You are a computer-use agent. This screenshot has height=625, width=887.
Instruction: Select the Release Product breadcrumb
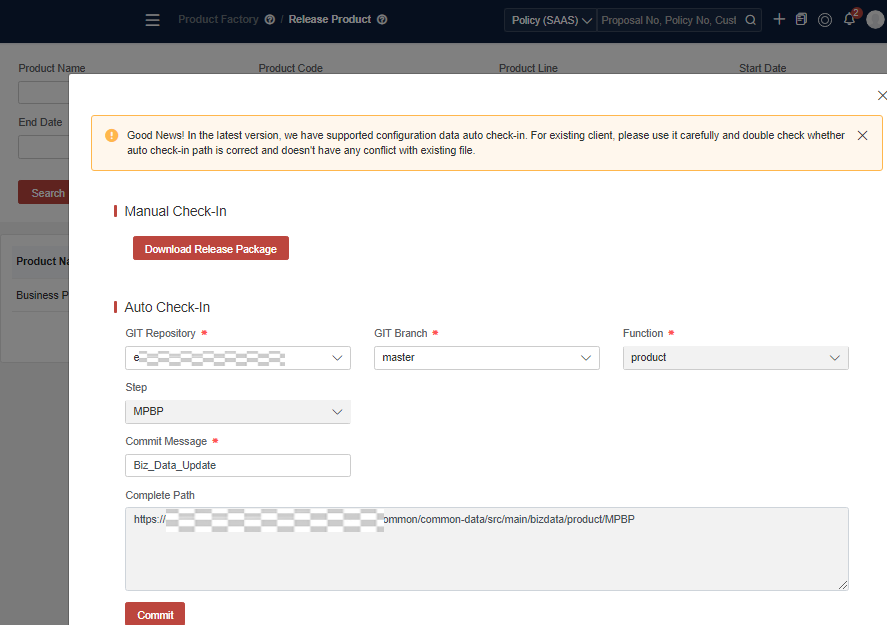coord(330,19)
